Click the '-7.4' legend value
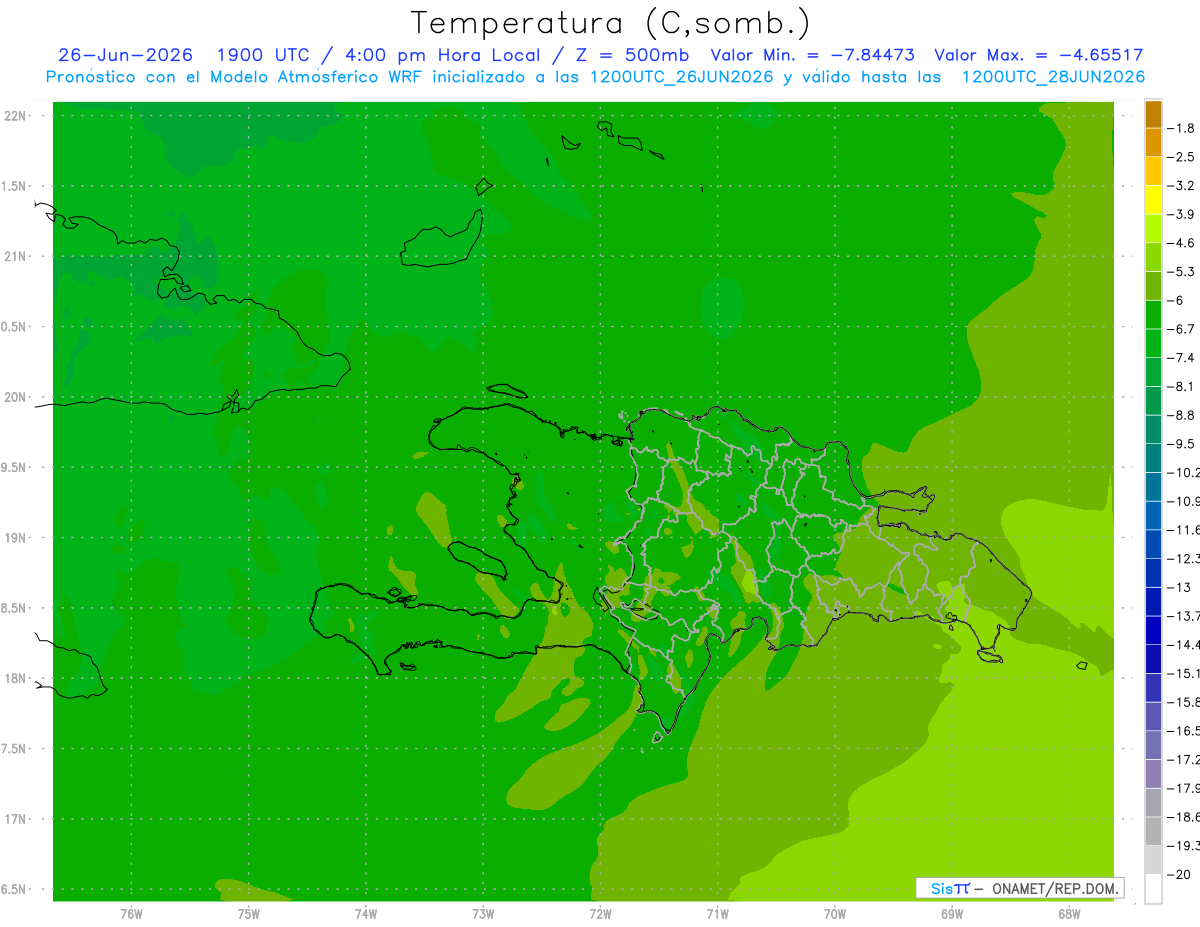The width and height of the screenshot is (1200, 927). pyautogui.click(x=1183, y=358)
